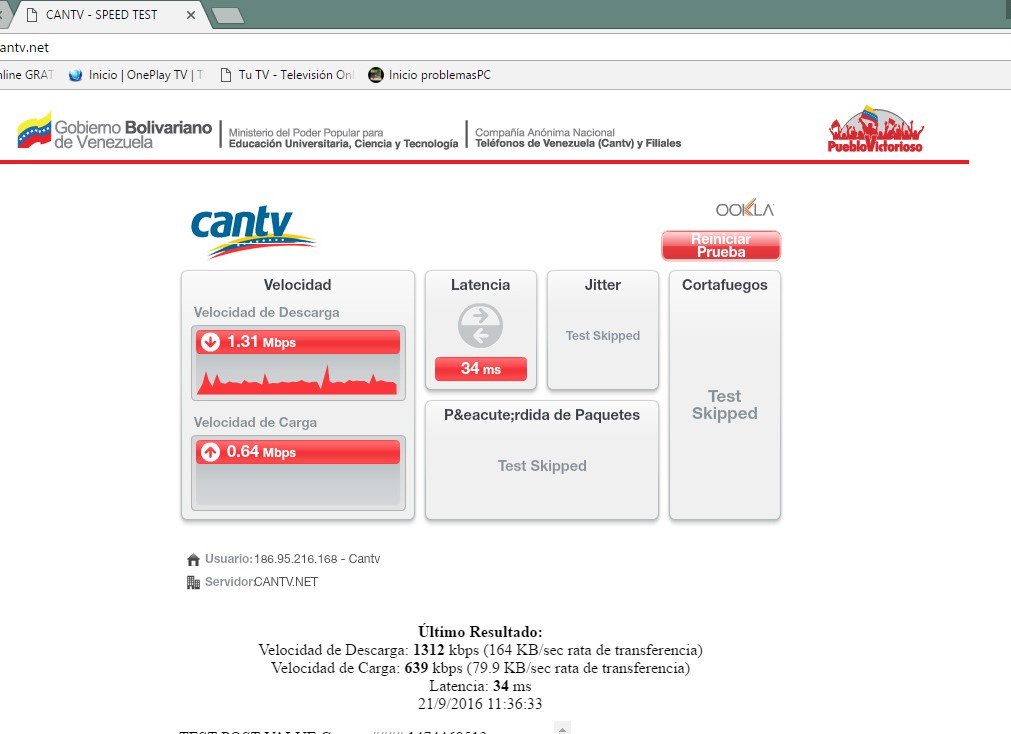The height and width of the screenshot is (734, 1011).
Task: Click Test Skipped in the Jitter panel
Action: click(603, 335)
